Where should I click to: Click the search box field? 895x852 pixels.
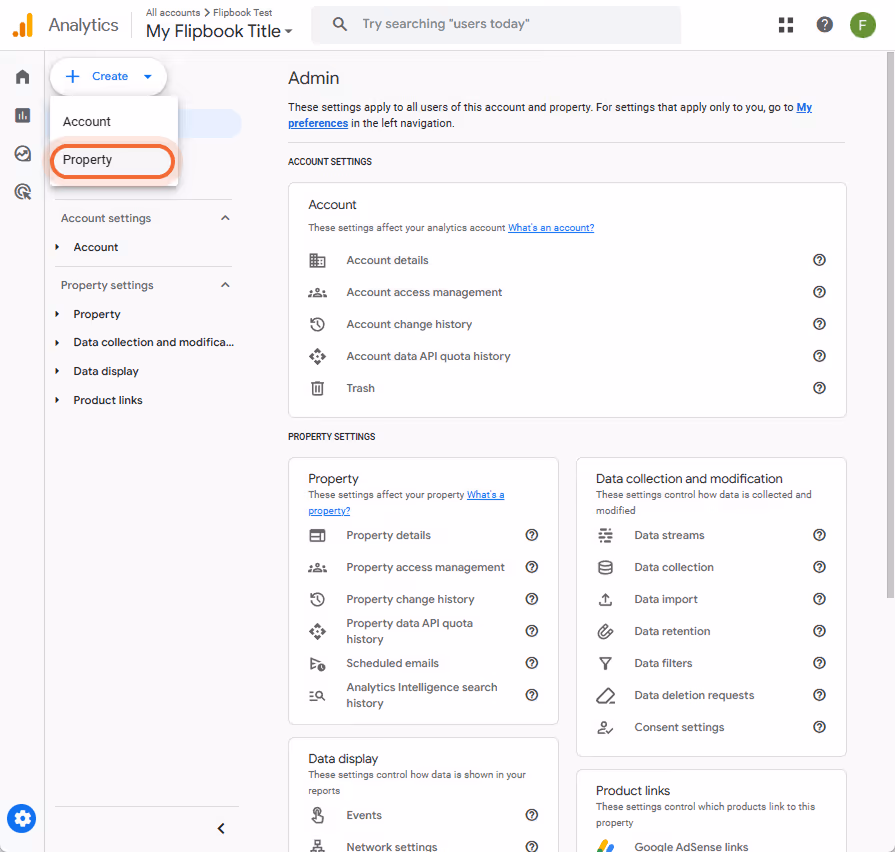coord(495,25)
